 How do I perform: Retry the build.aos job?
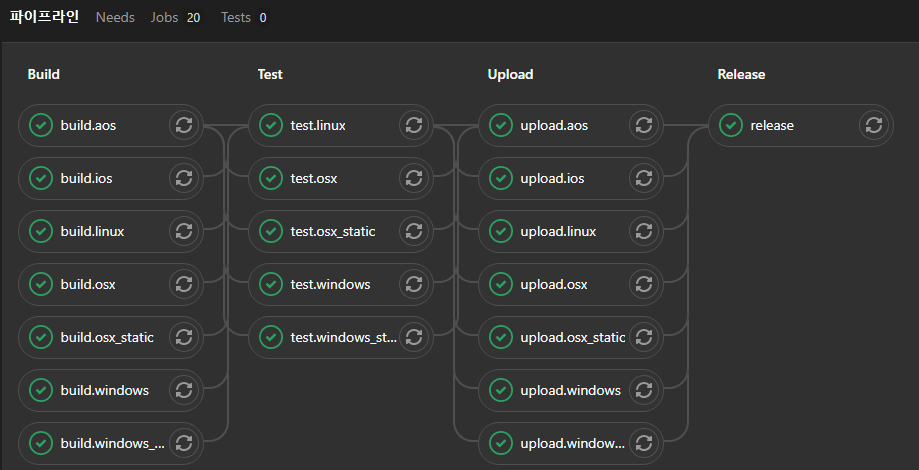tap(184, 125)
